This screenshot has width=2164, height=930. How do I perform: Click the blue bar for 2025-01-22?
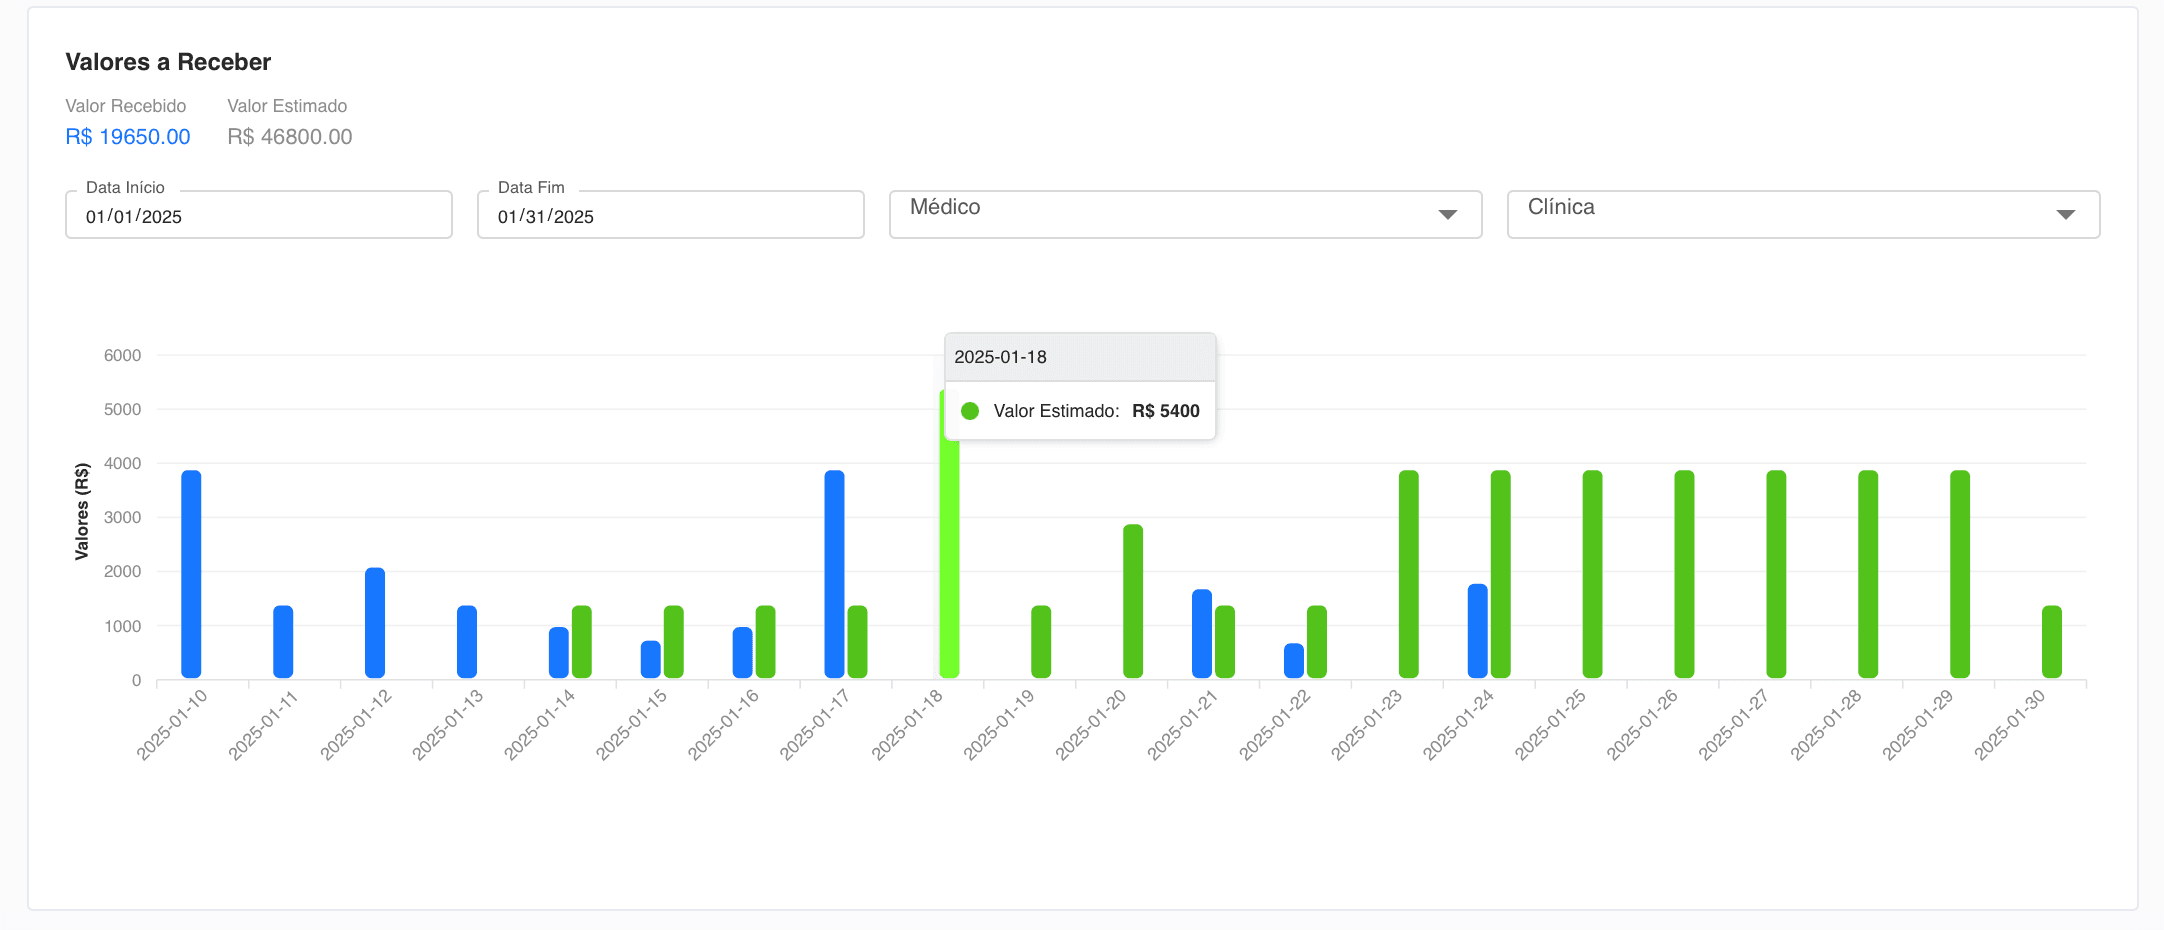[x=1294, y=661]
